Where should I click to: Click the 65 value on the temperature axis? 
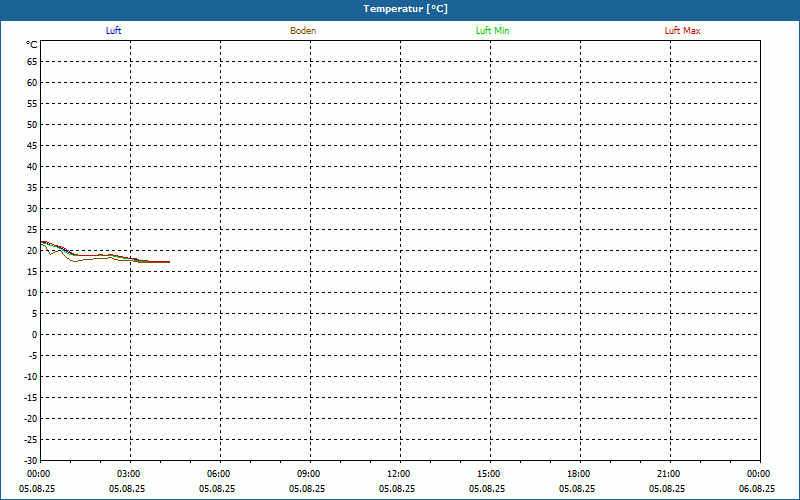[32, 62]
